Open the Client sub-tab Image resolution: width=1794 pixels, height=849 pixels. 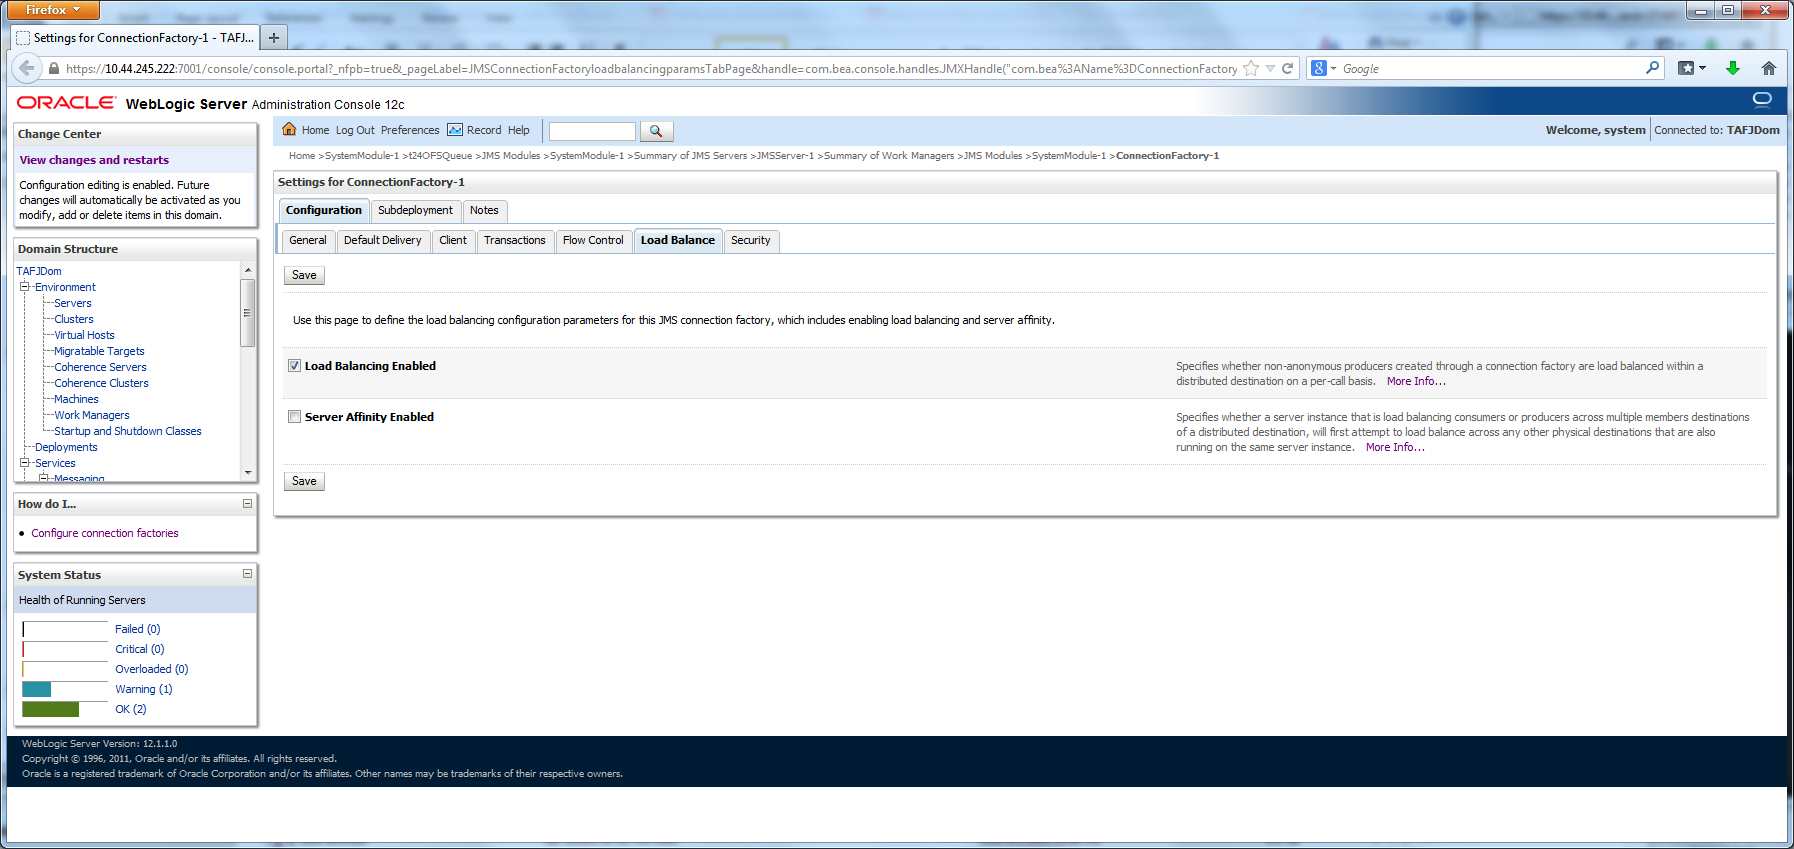[453, 240]
